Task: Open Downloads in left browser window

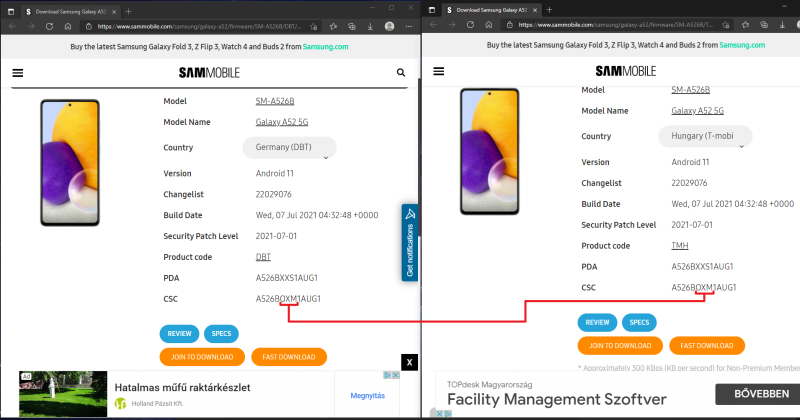Action: point(370,27)
